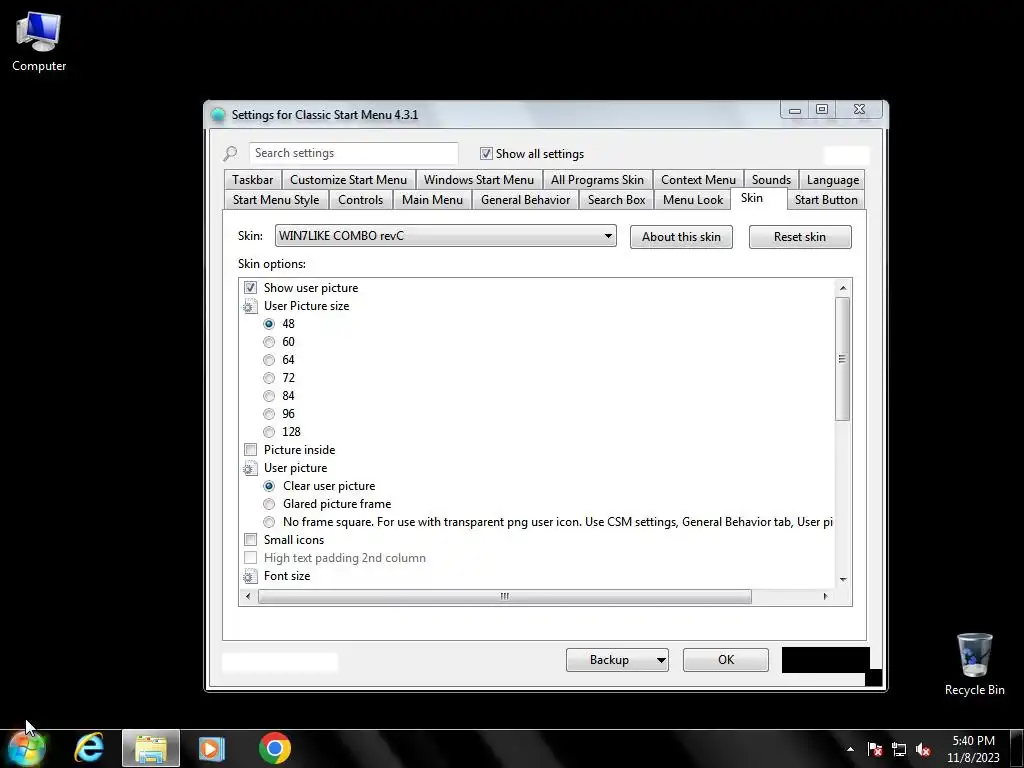Viewport: 1024px width, 768px height.
Task: Click scroll up arrow in skin options
Action: tap(843, 288)
